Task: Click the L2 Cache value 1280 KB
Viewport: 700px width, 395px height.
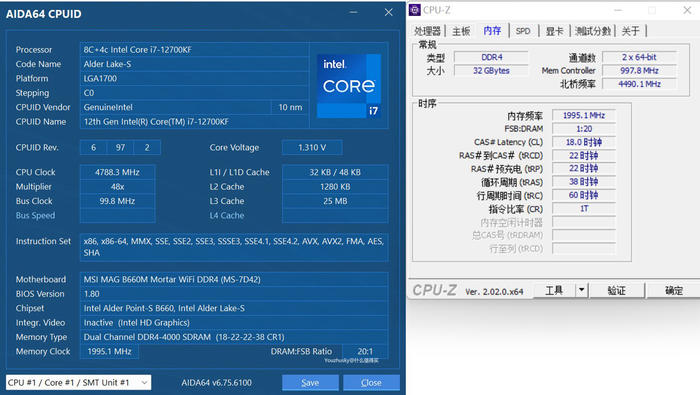Action: pos(335,187)
